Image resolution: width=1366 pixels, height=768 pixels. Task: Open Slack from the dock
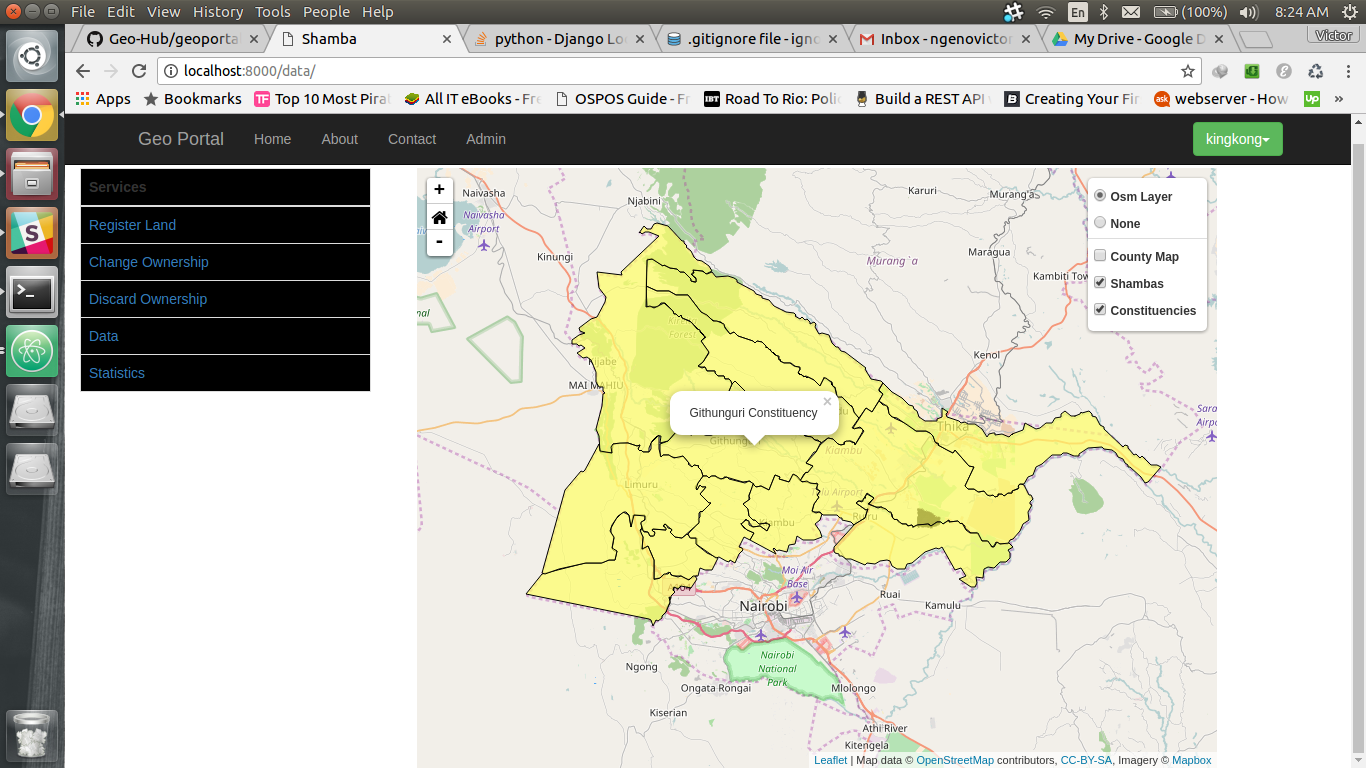[x=32, y=233]
